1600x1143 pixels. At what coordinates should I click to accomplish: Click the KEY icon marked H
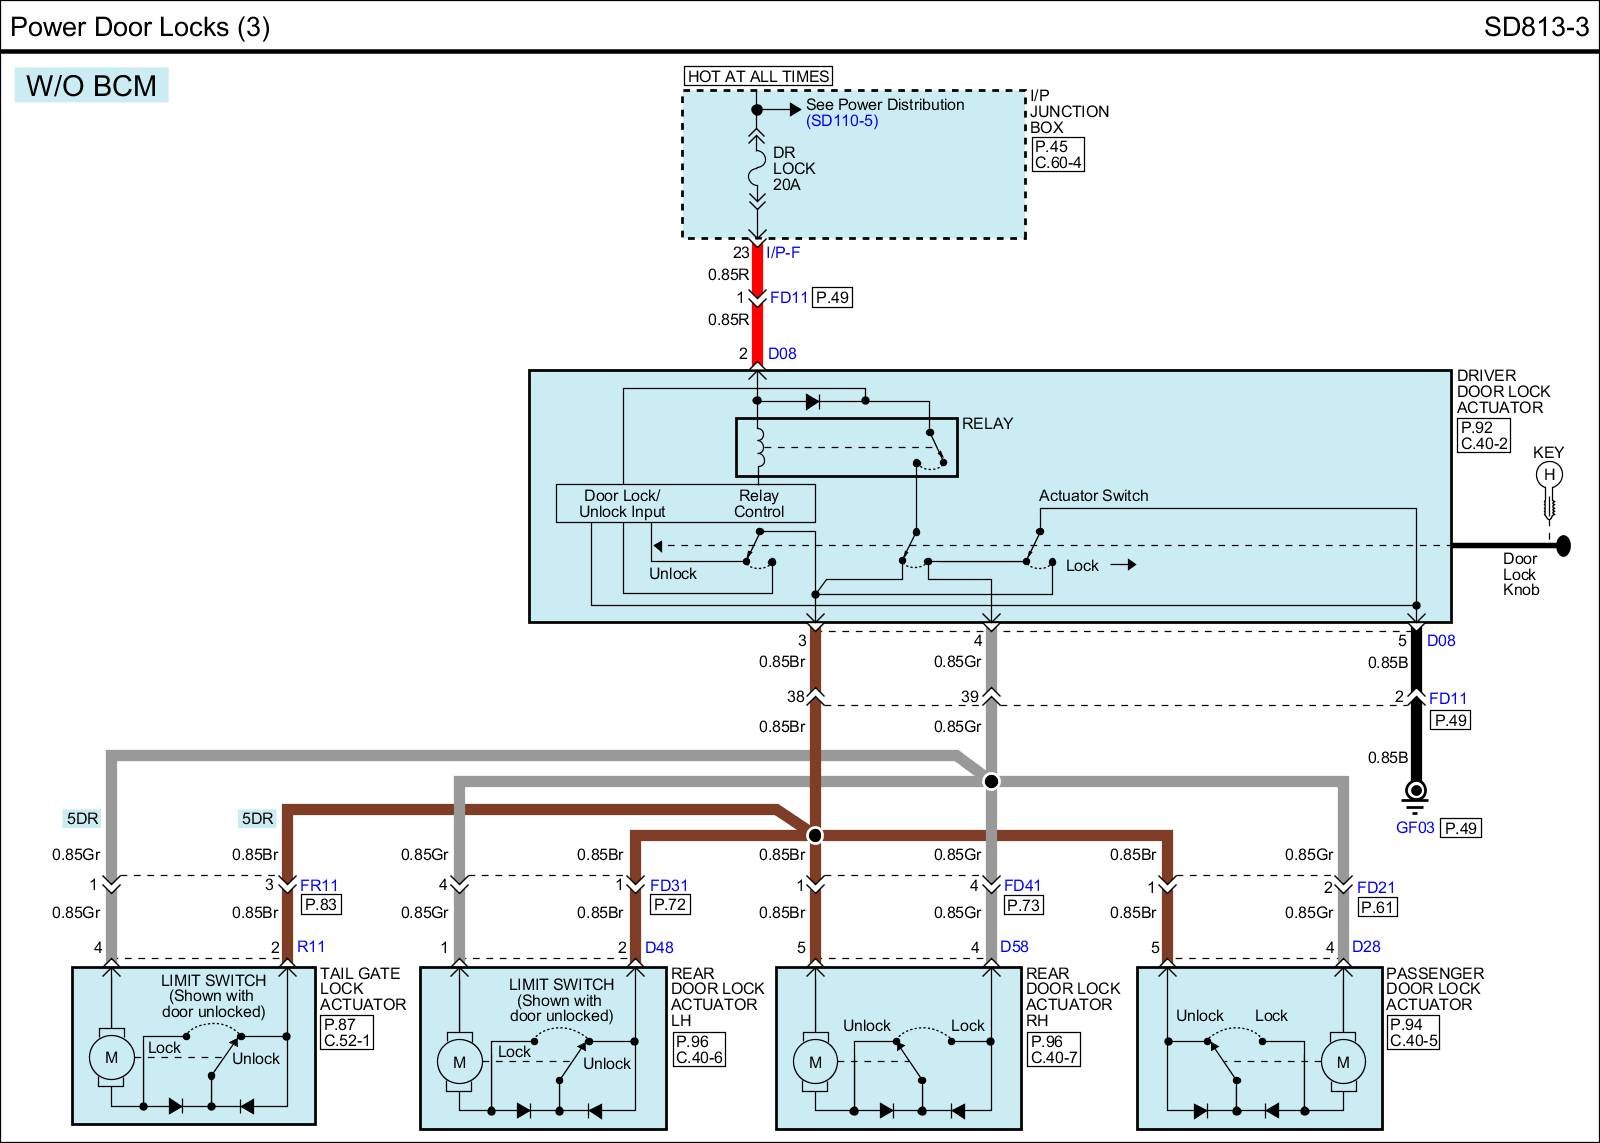[x=1549, y=475]
